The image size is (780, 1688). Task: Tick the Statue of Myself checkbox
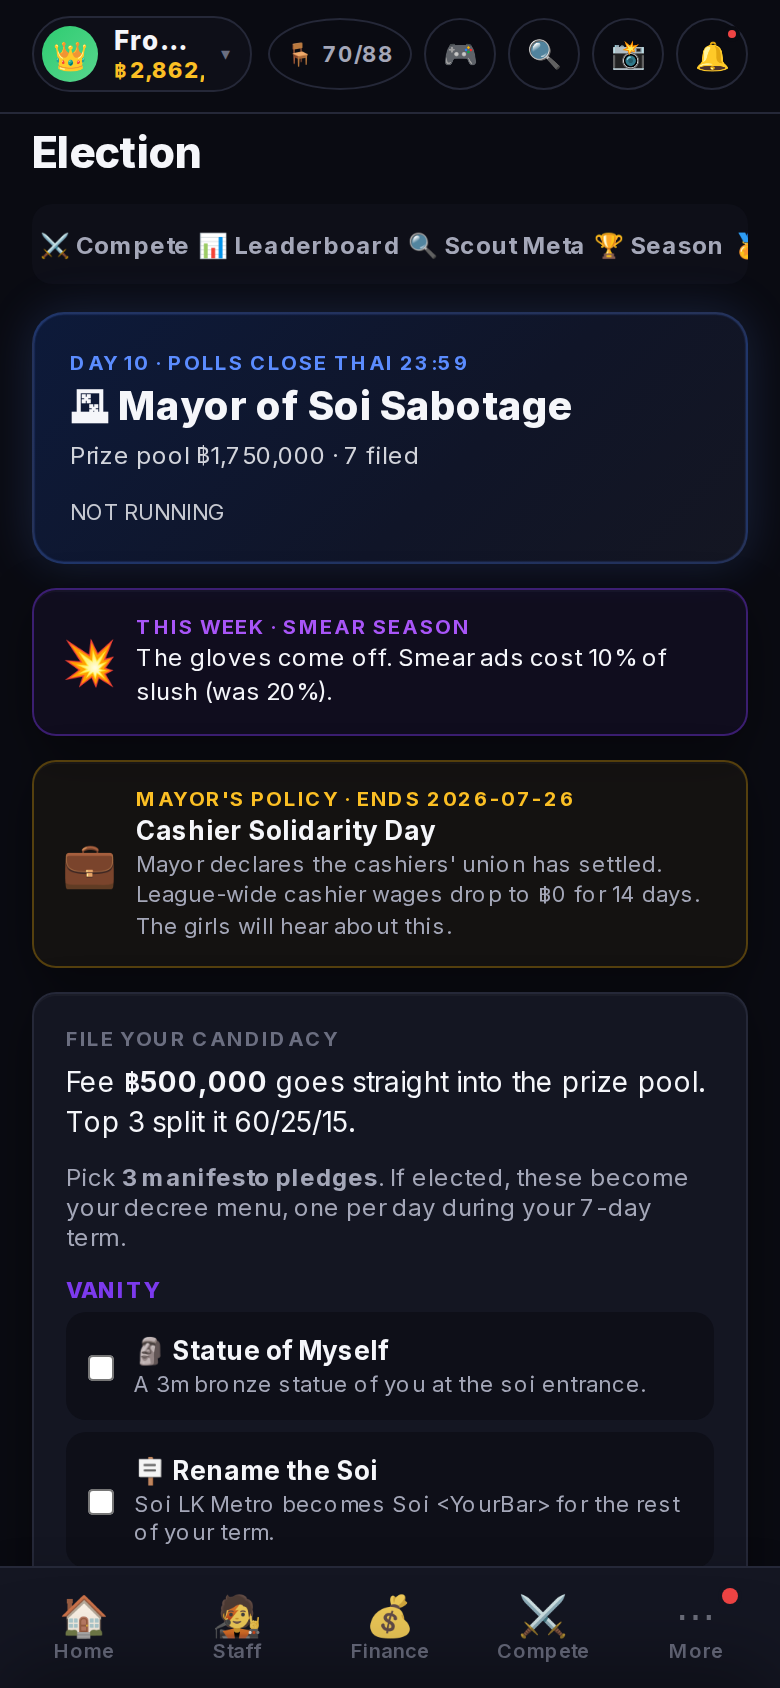click(x=101, y=1367)
